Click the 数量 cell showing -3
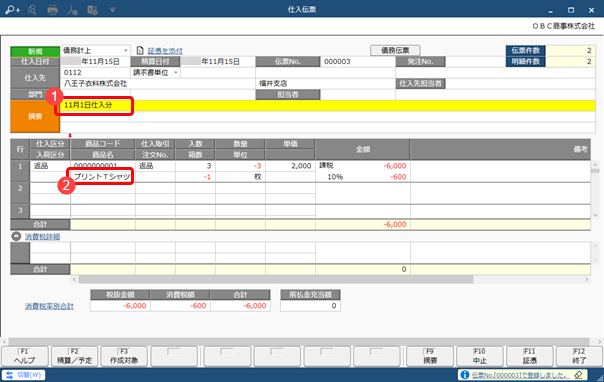 tap(240, 166)
